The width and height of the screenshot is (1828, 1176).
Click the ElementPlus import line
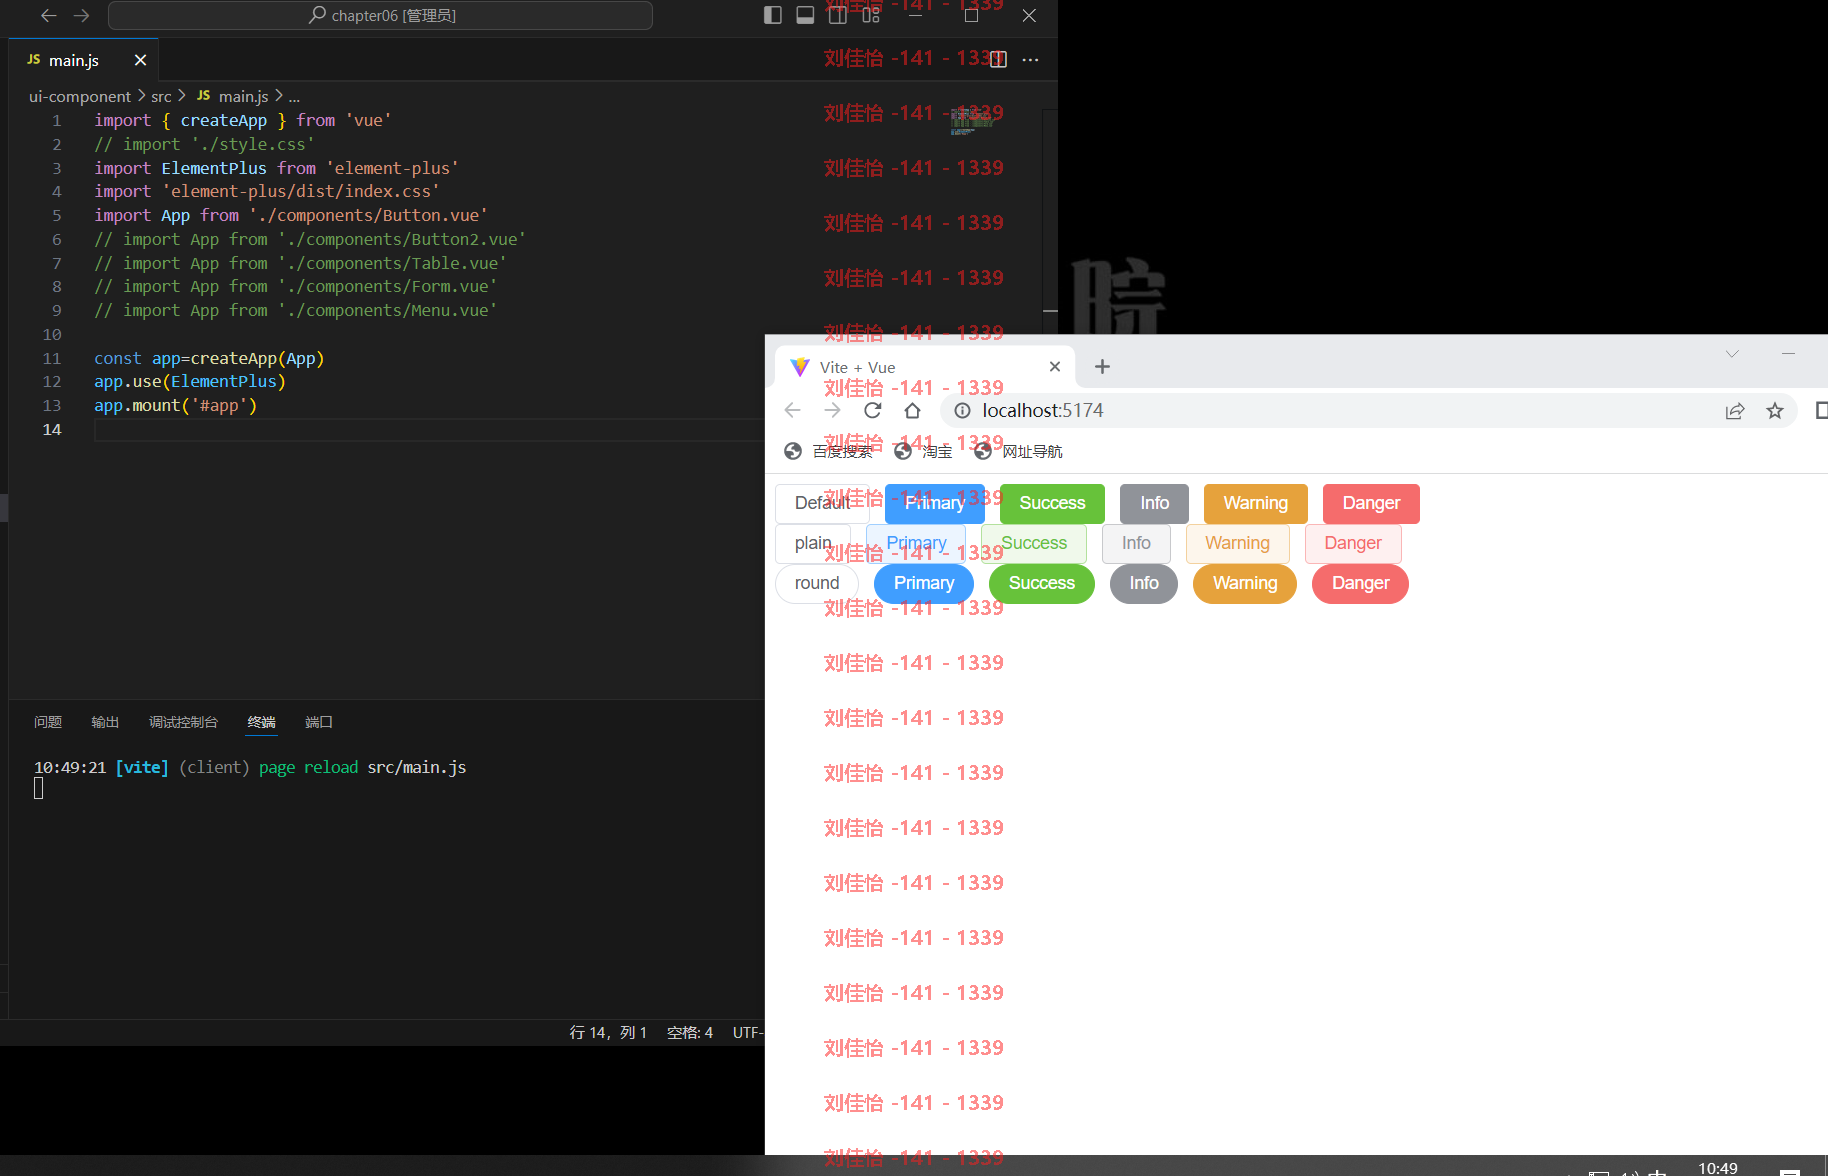tap(277, 168)
